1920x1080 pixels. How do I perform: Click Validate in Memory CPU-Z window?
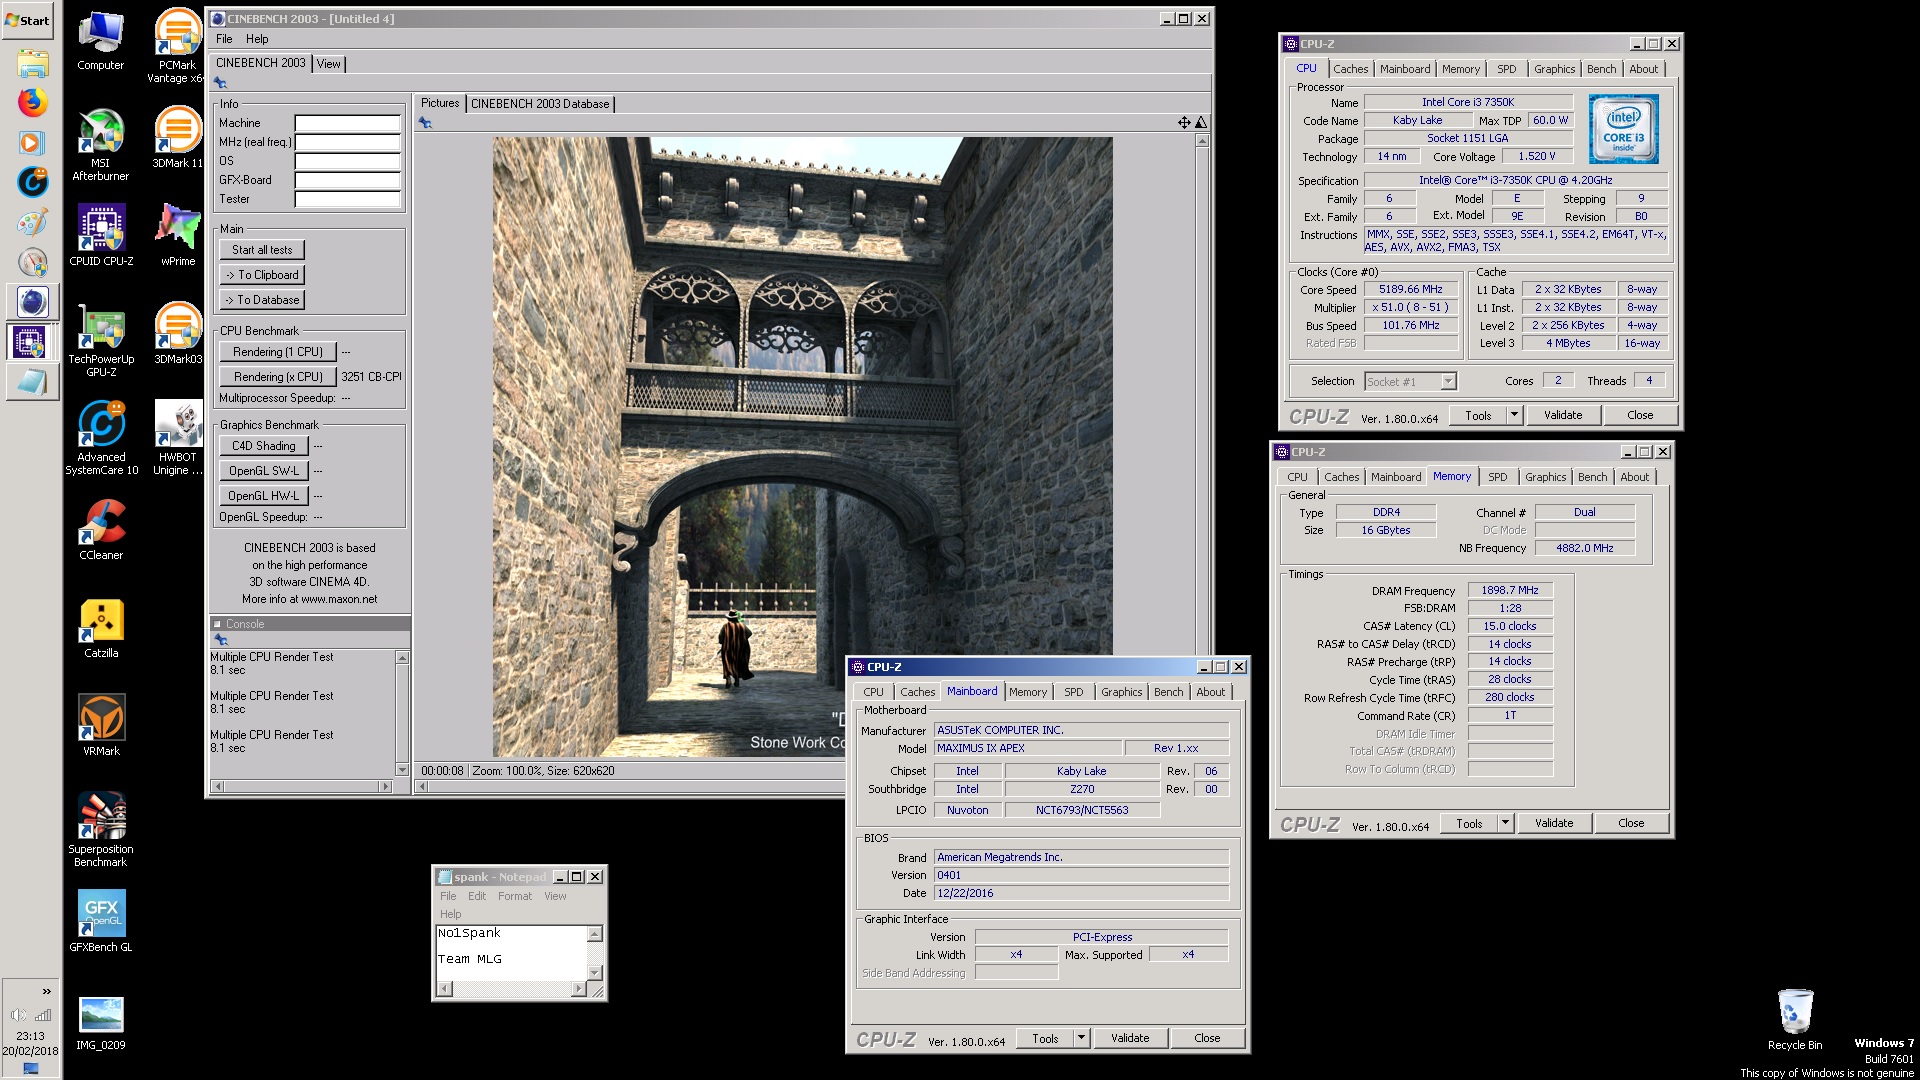[1554, 823]
